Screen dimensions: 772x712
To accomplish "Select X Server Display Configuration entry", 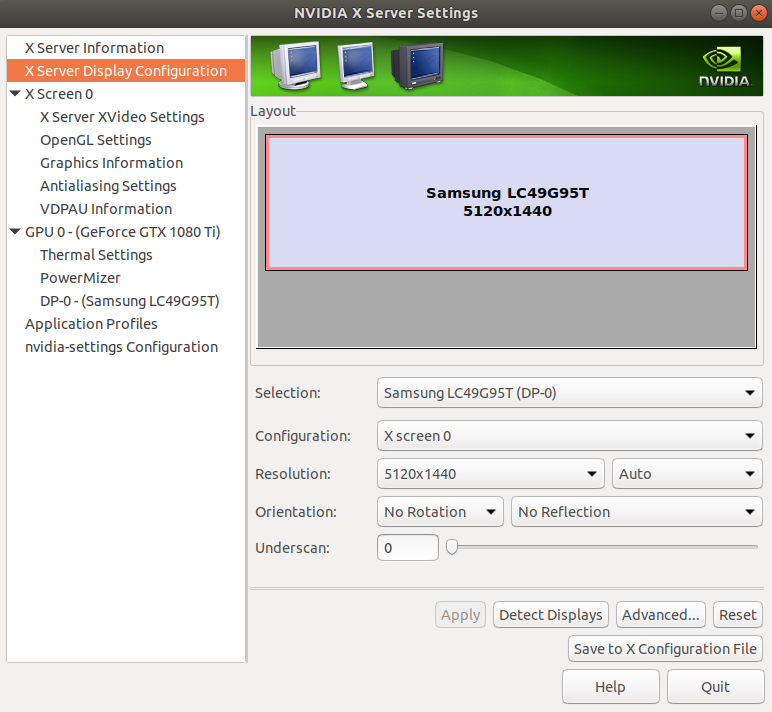I will pos(126,71).
